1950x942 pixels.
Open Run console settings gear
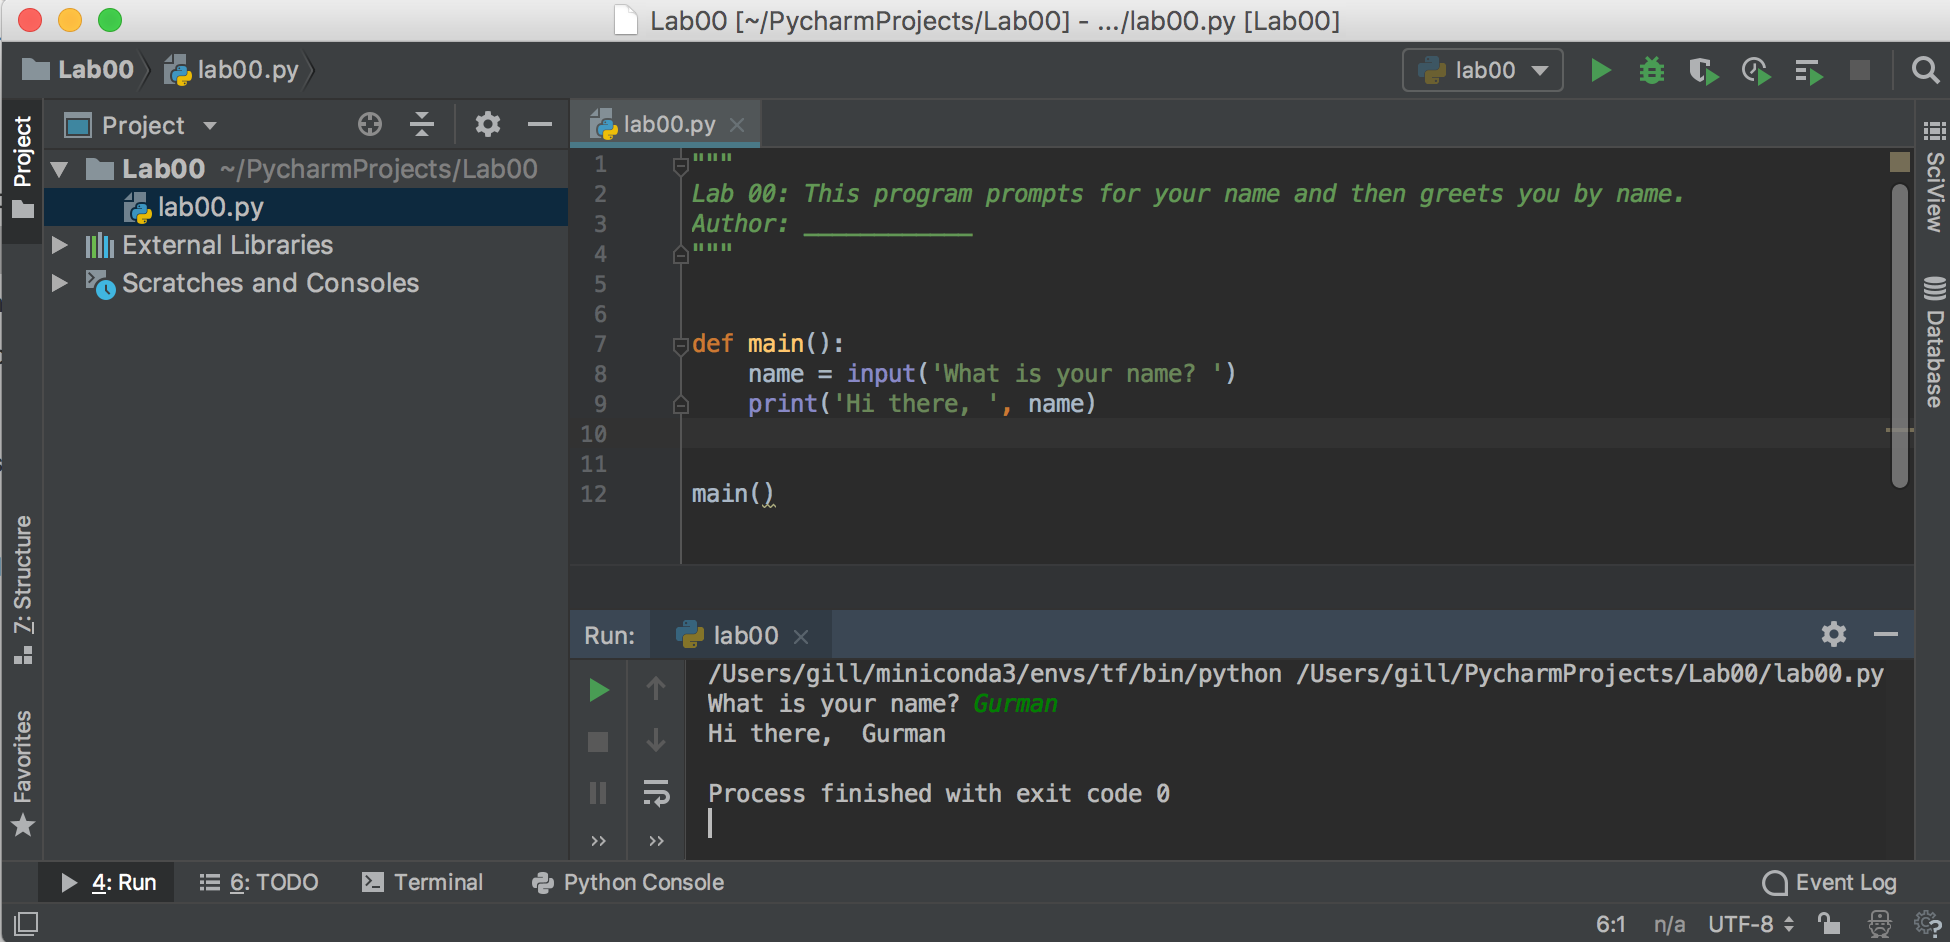(1833, 634)
